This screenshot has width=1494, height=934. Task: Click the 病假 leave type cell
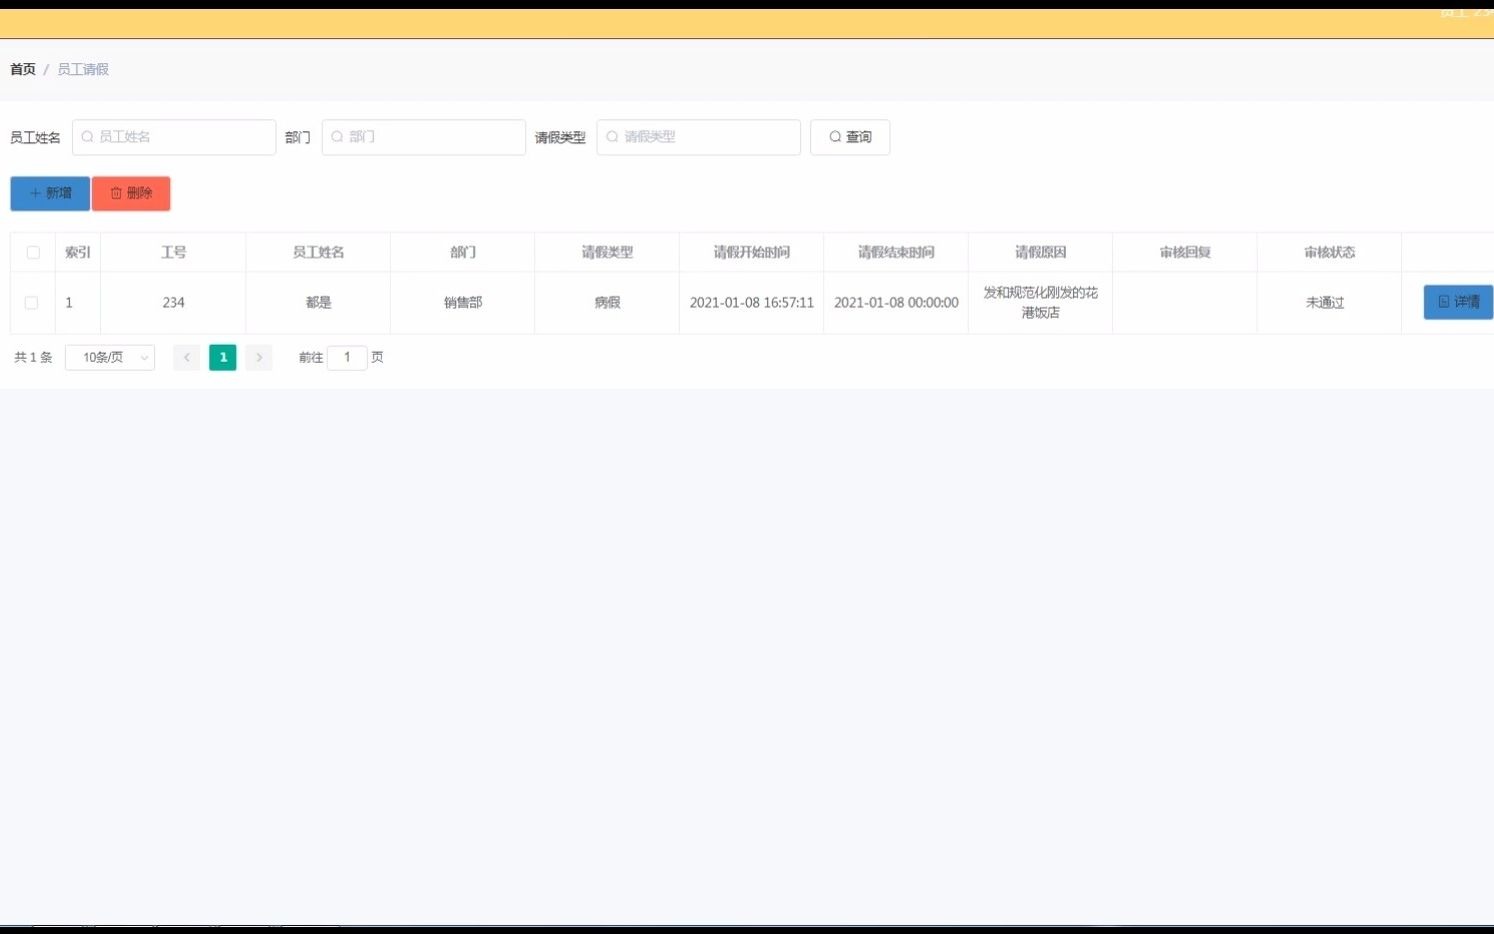607,302
